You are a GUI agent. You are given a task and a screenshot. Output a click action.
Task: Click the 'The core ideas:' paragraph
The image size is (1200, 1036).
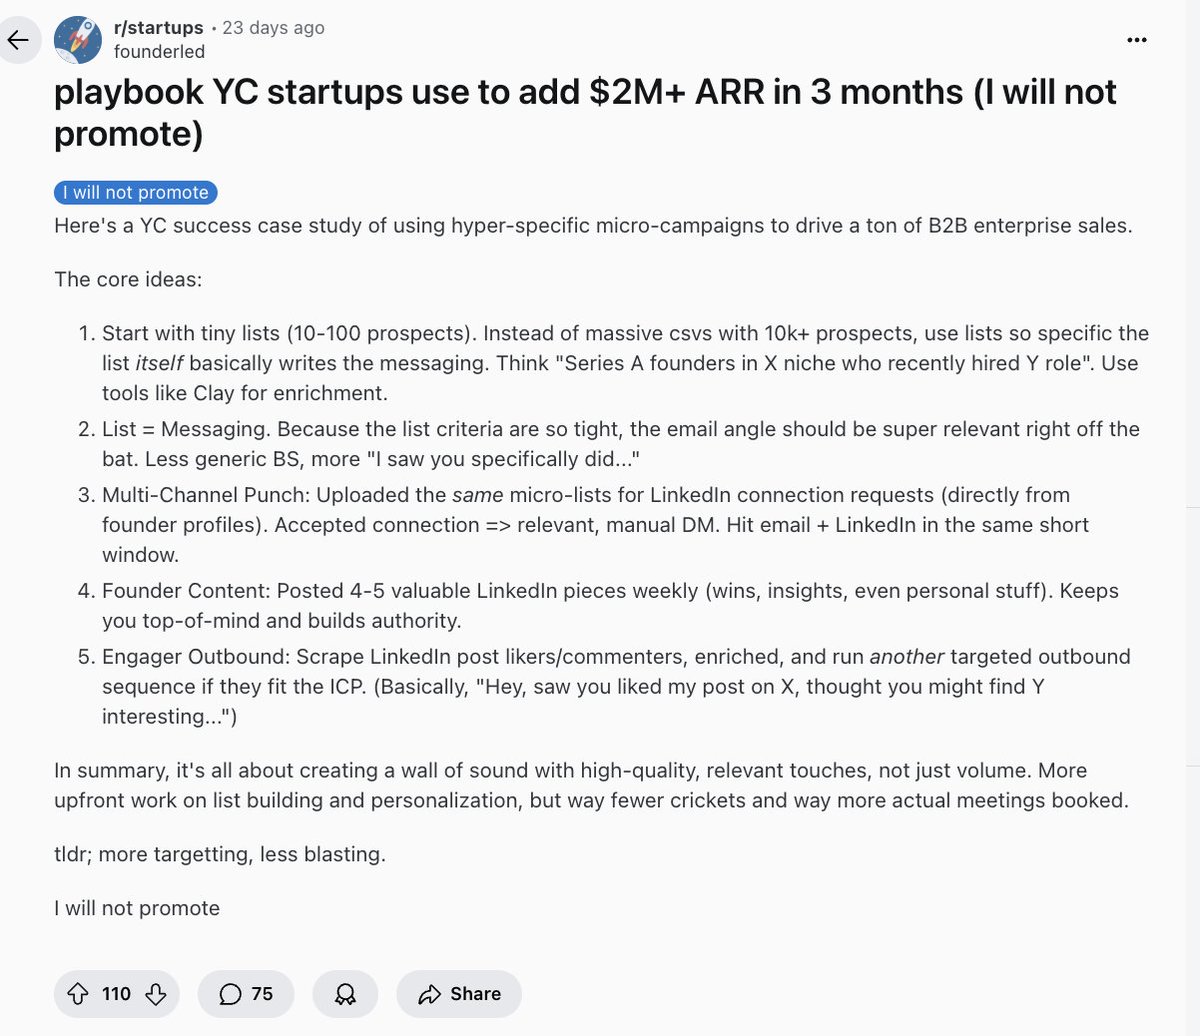128,279
